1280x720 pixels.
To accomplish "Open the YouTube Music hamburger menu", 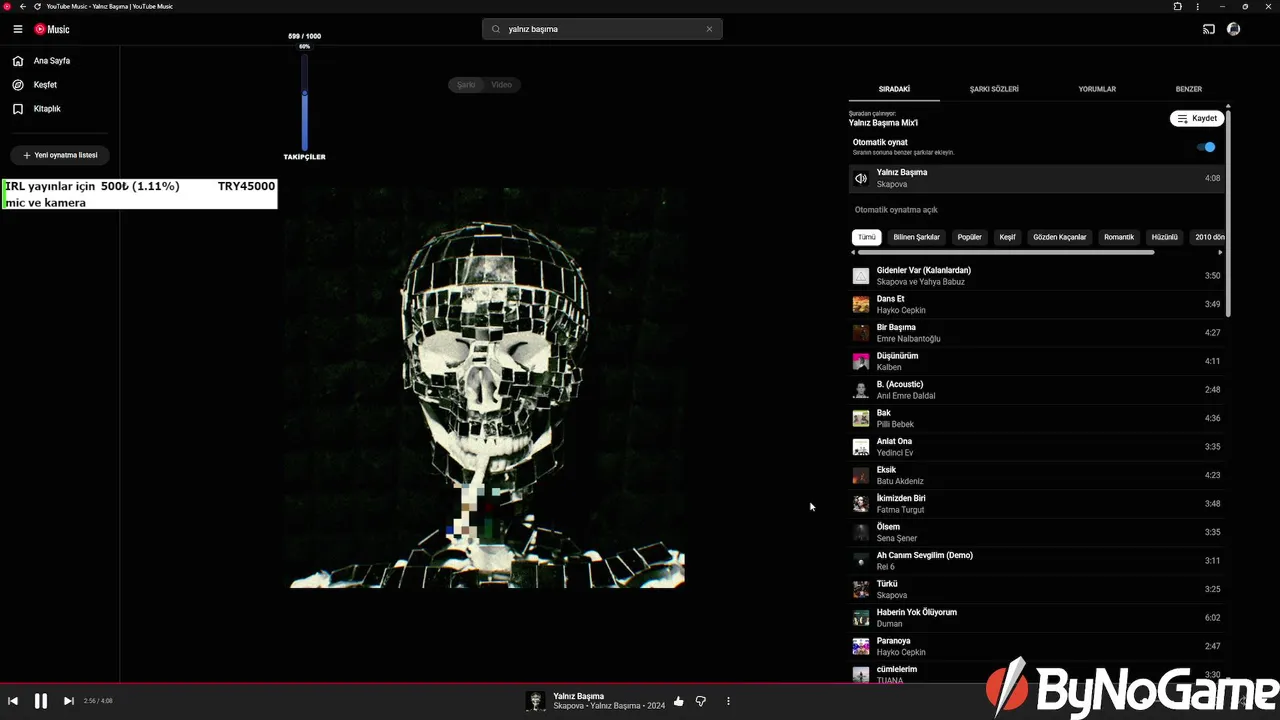I will (18, 29).
